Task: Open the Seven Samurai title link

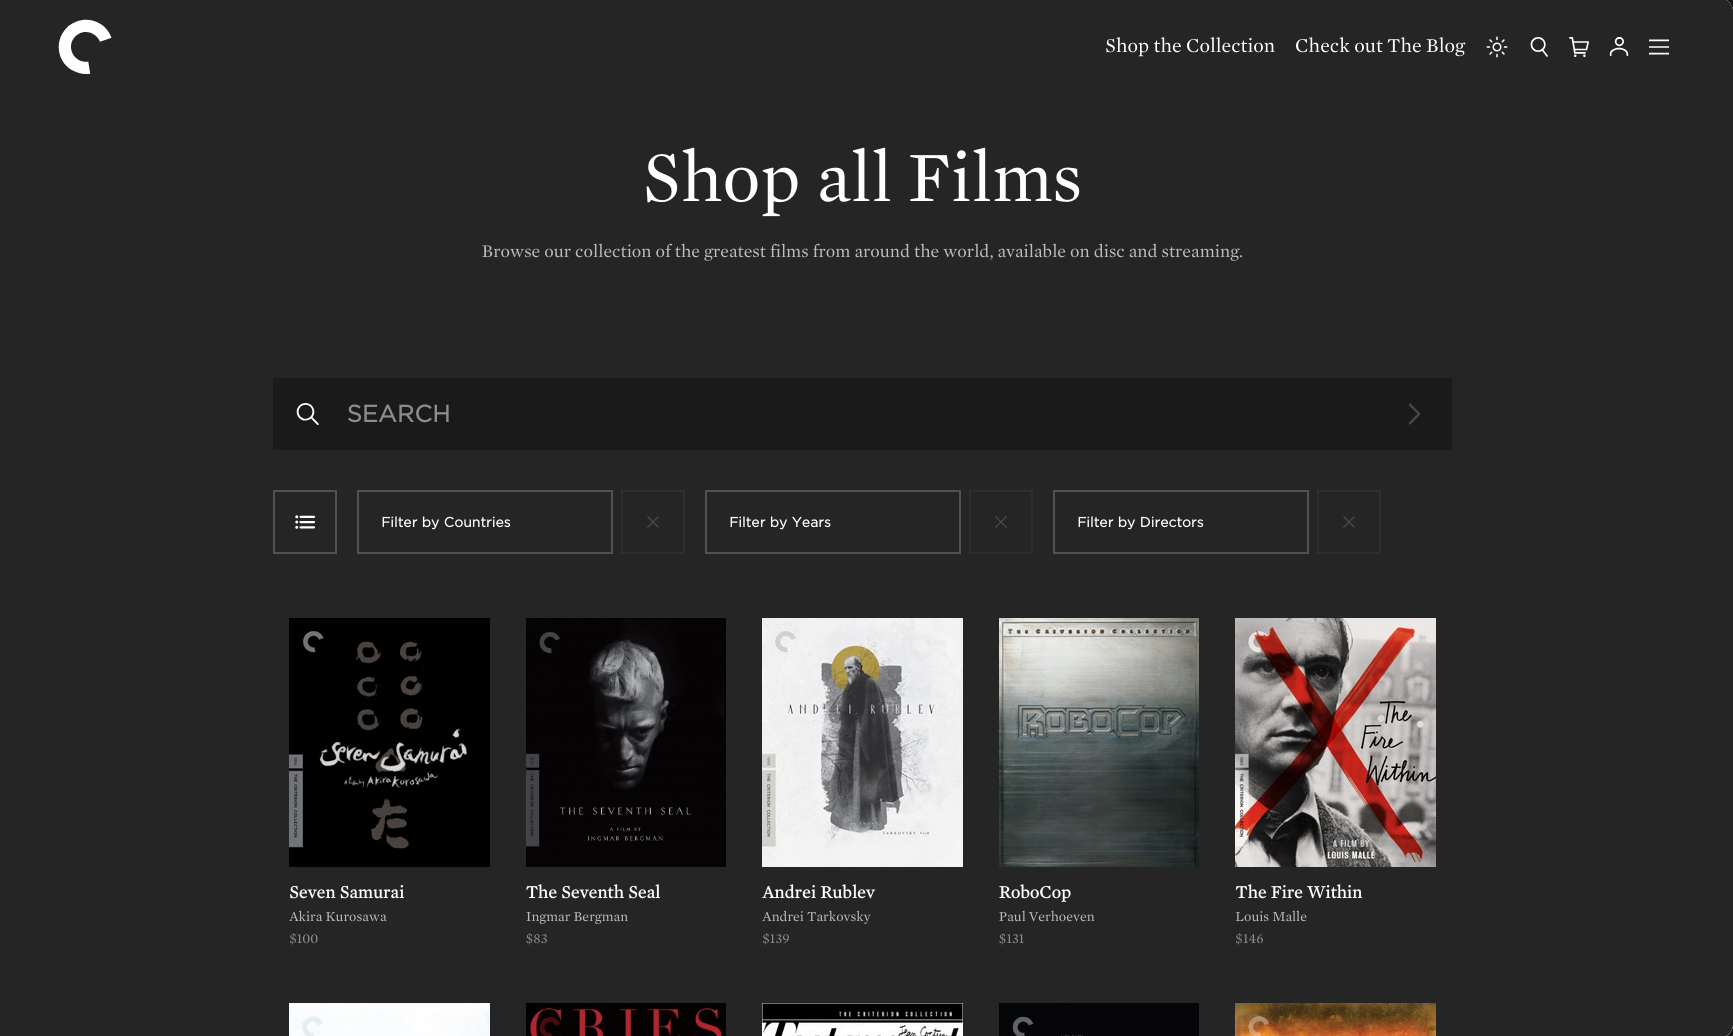Action: 346,892
